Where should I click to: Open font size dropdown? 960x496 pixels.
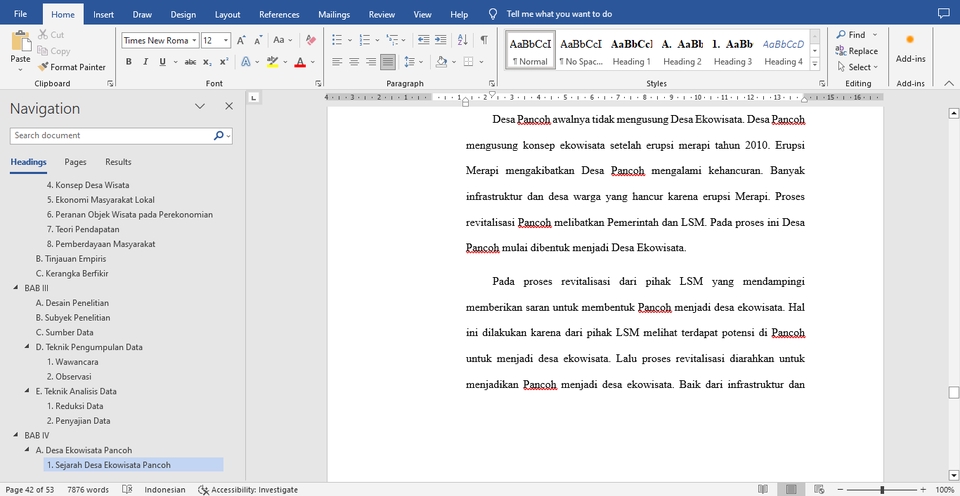[227, 40]
